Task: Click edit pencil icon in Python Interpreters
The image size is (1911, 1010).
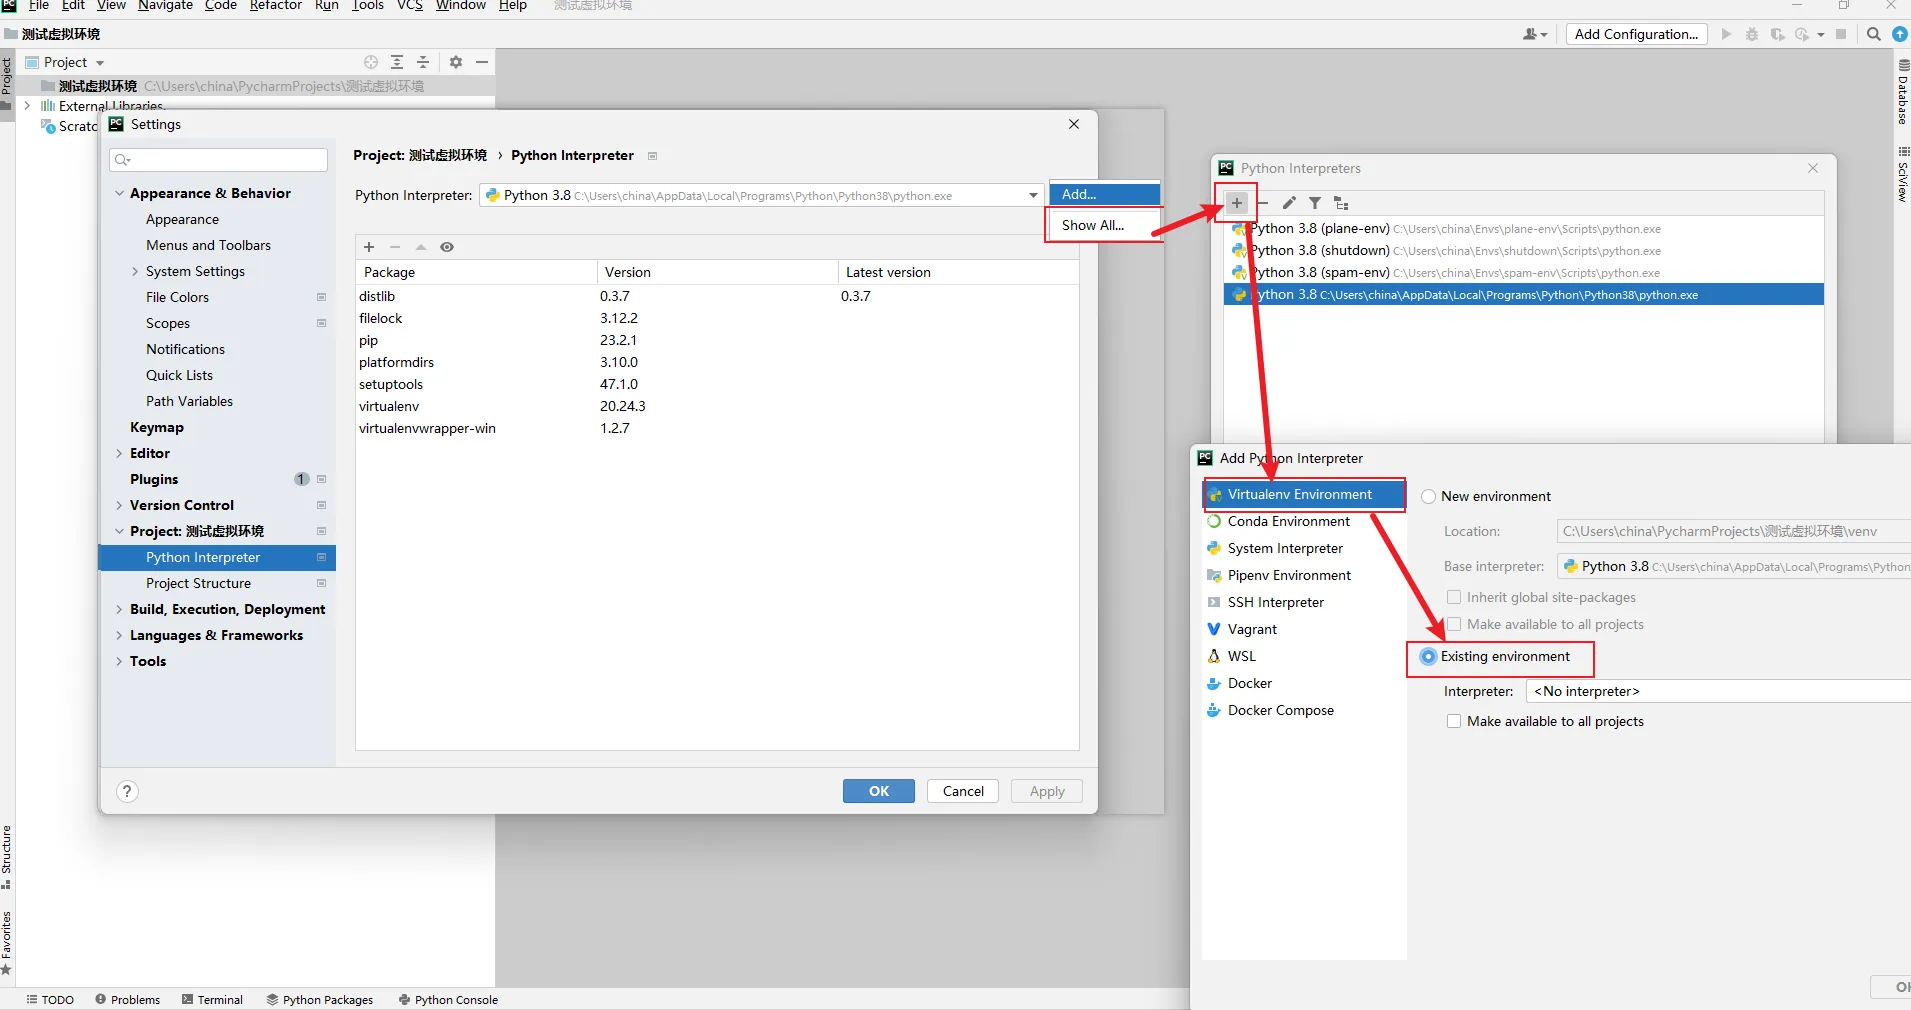Action: click(x=1289, y=203)
